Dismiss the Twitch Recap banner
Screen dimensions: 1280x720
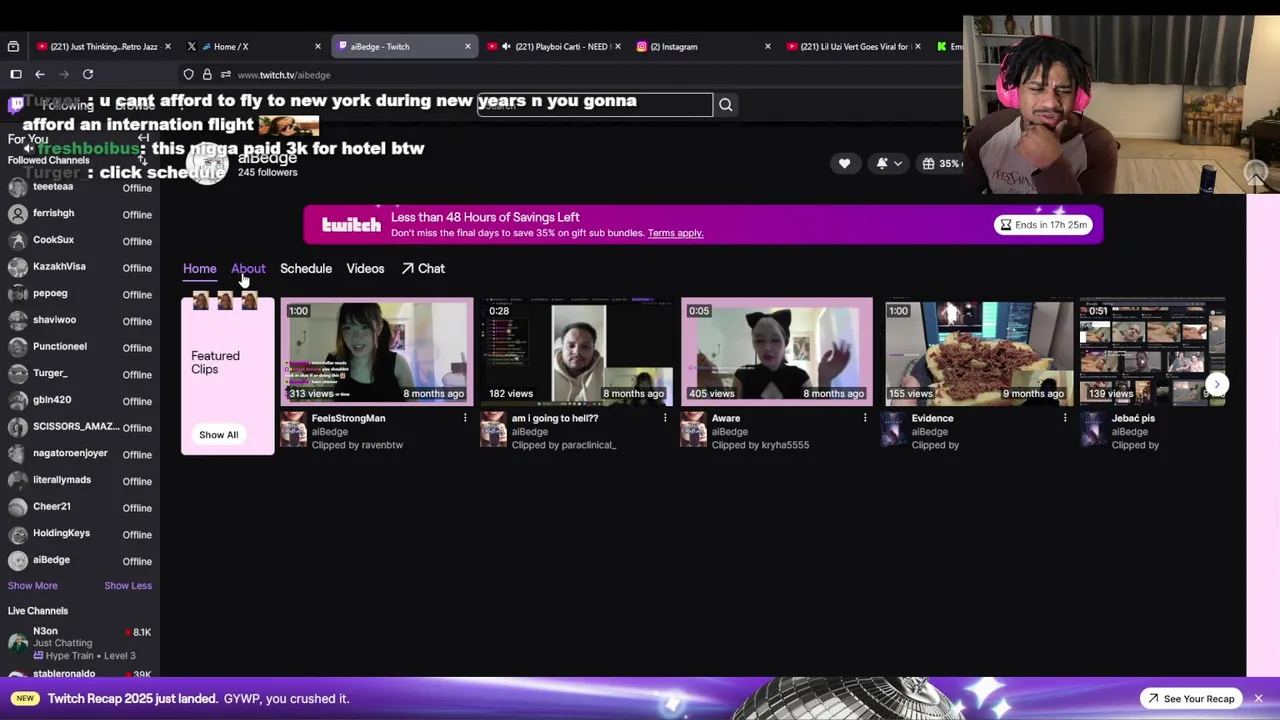click(x=1259, y=698)
